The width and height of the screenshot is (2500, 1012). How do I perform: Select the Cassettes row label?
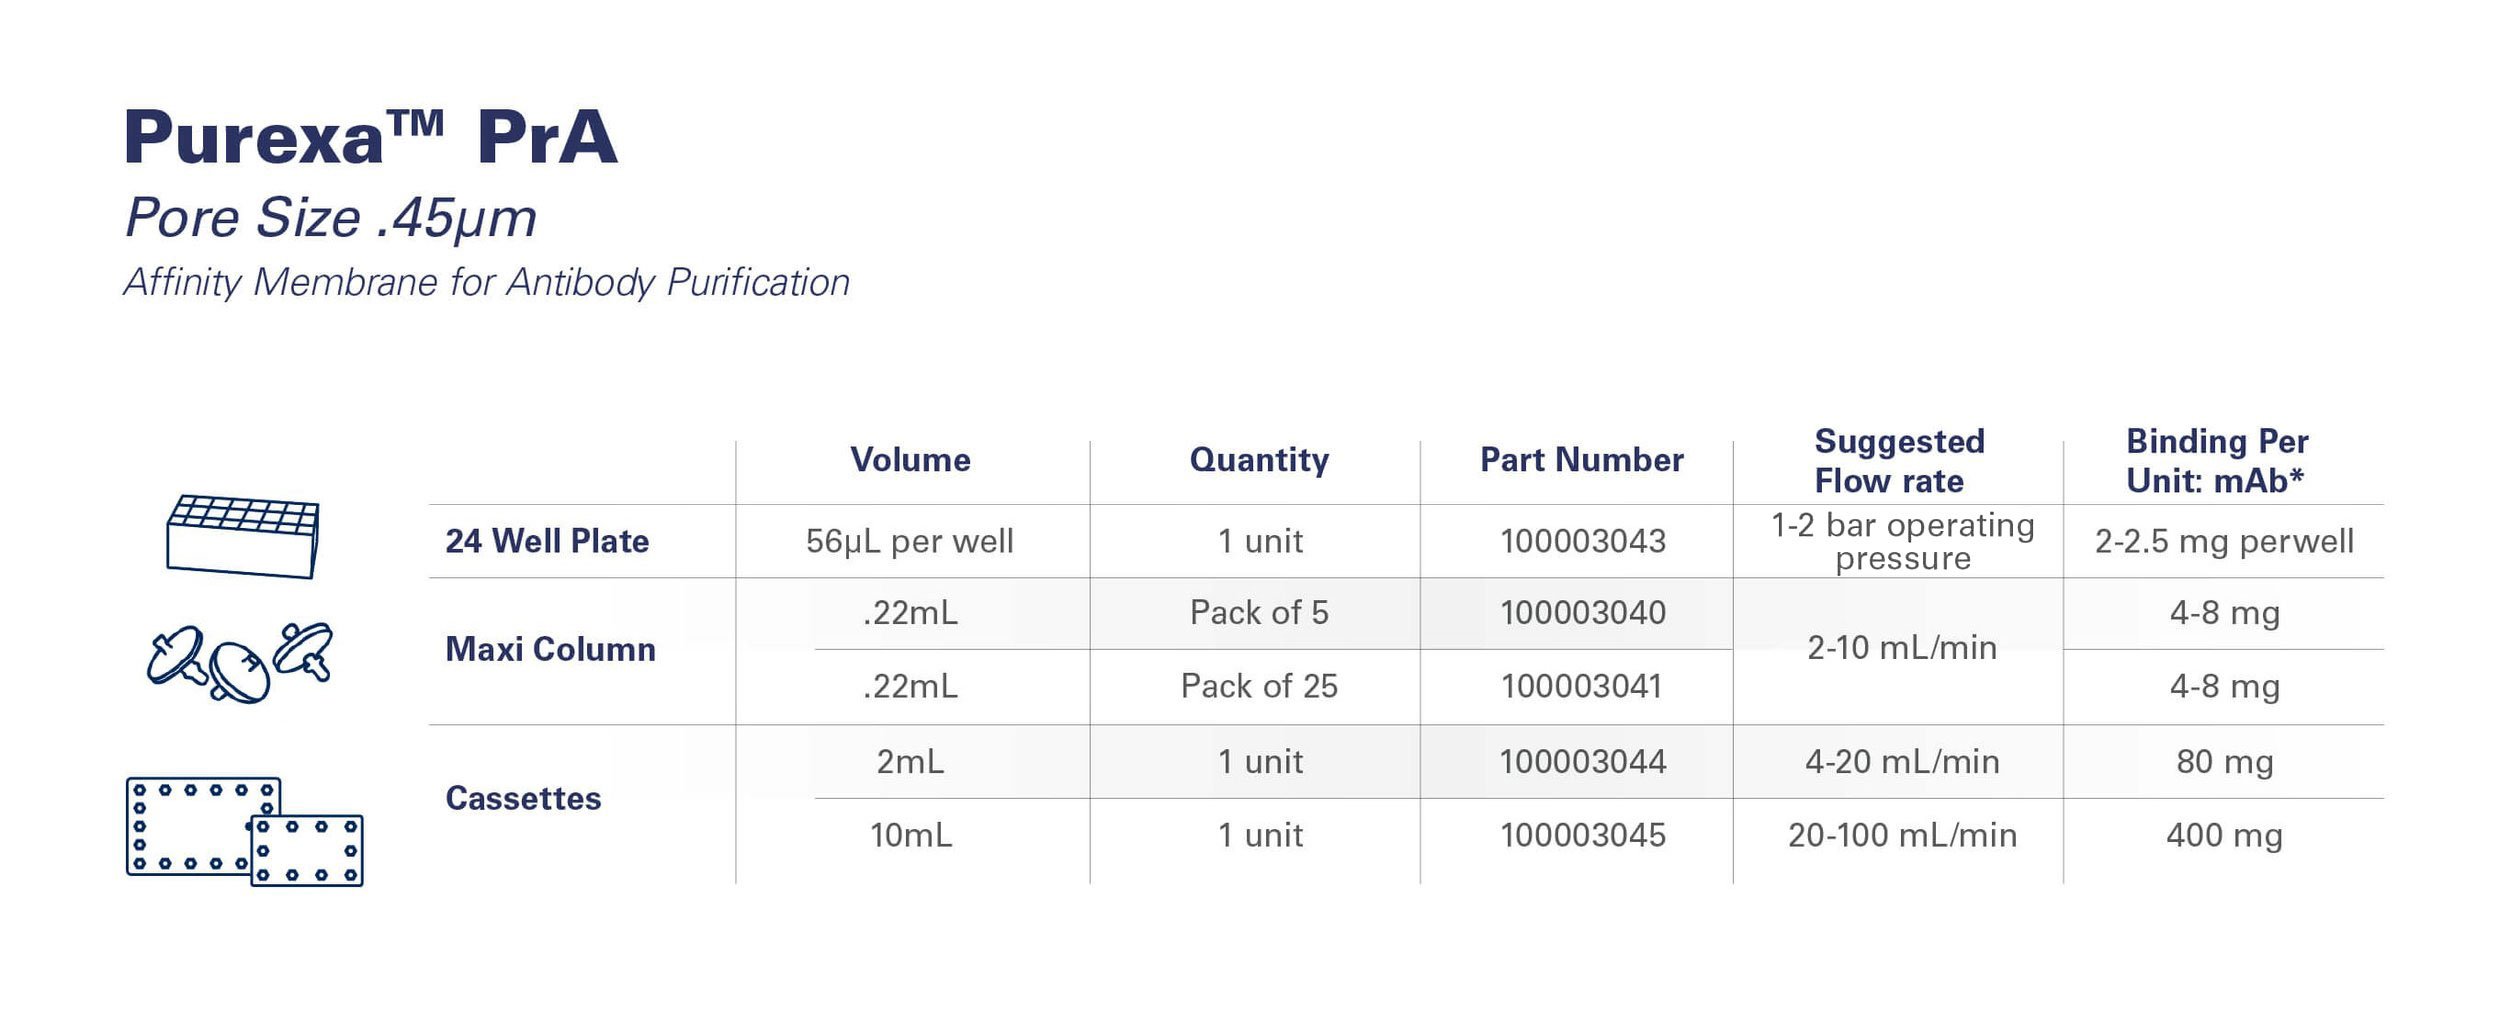tap(523, 798)
